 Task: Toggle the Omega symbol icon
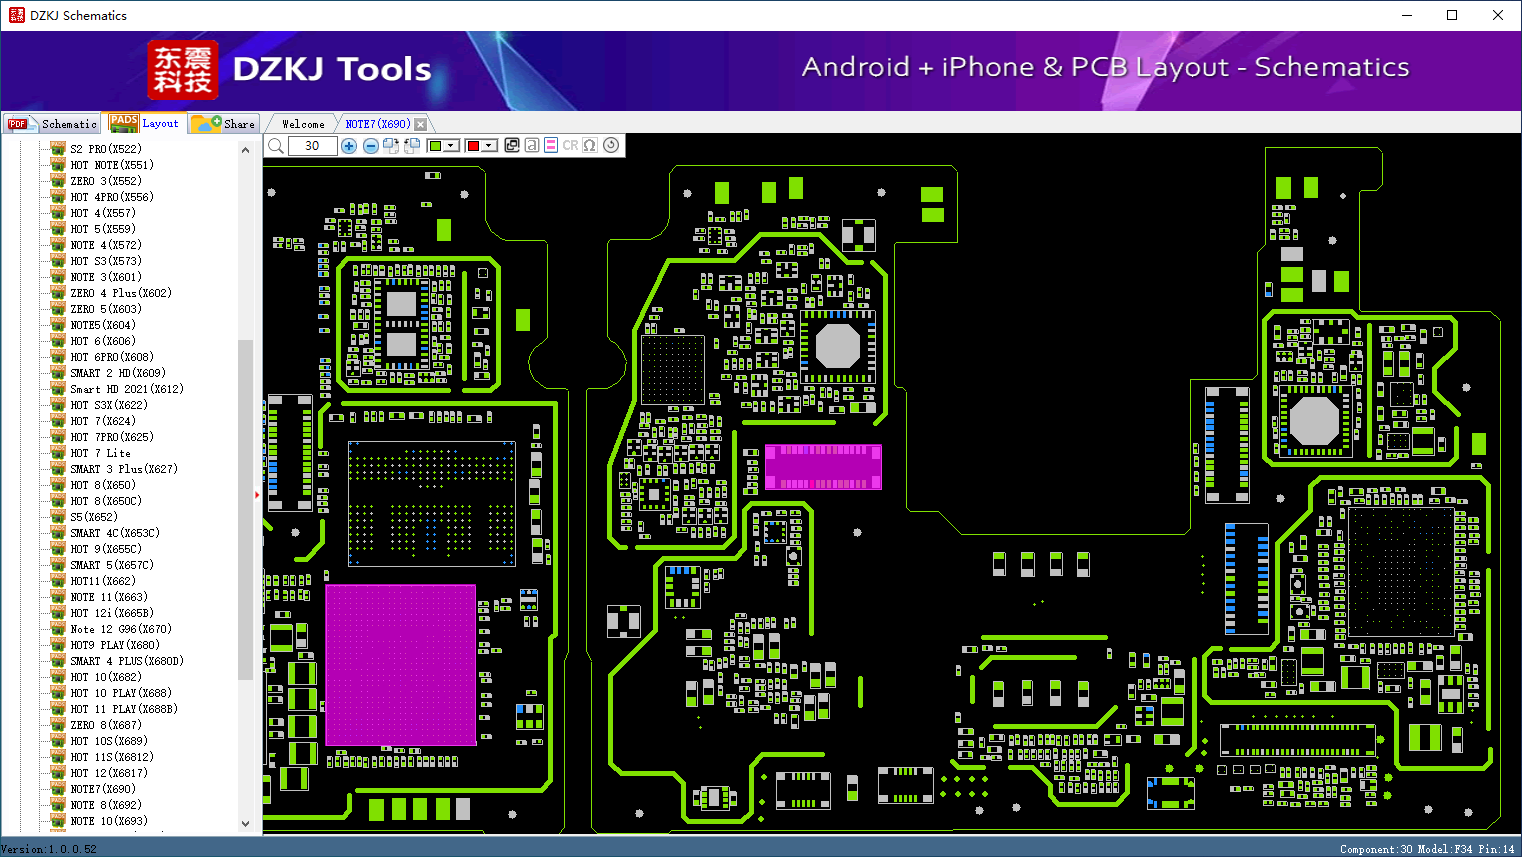(x=590, y=145)
